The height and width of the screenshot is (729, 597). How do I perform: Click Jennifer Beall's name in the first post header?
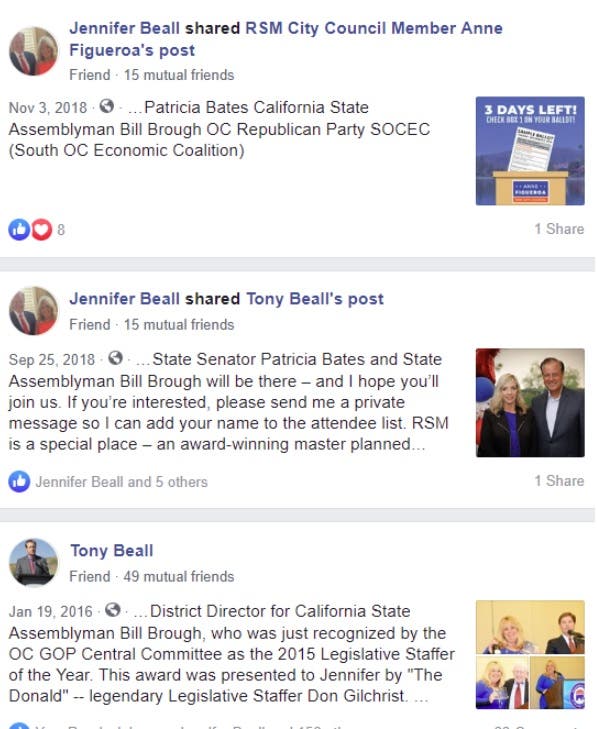tap(124, 28)
